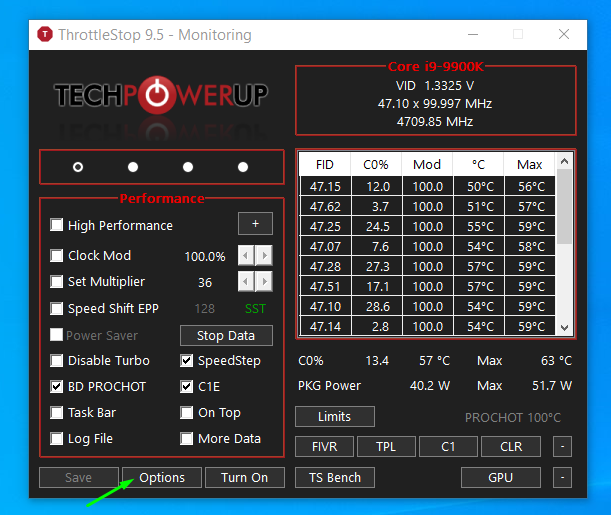This screenshot has height=515, width=611.
Task: Click the VID 1.3325 V reading
Action: pos(435,86)
